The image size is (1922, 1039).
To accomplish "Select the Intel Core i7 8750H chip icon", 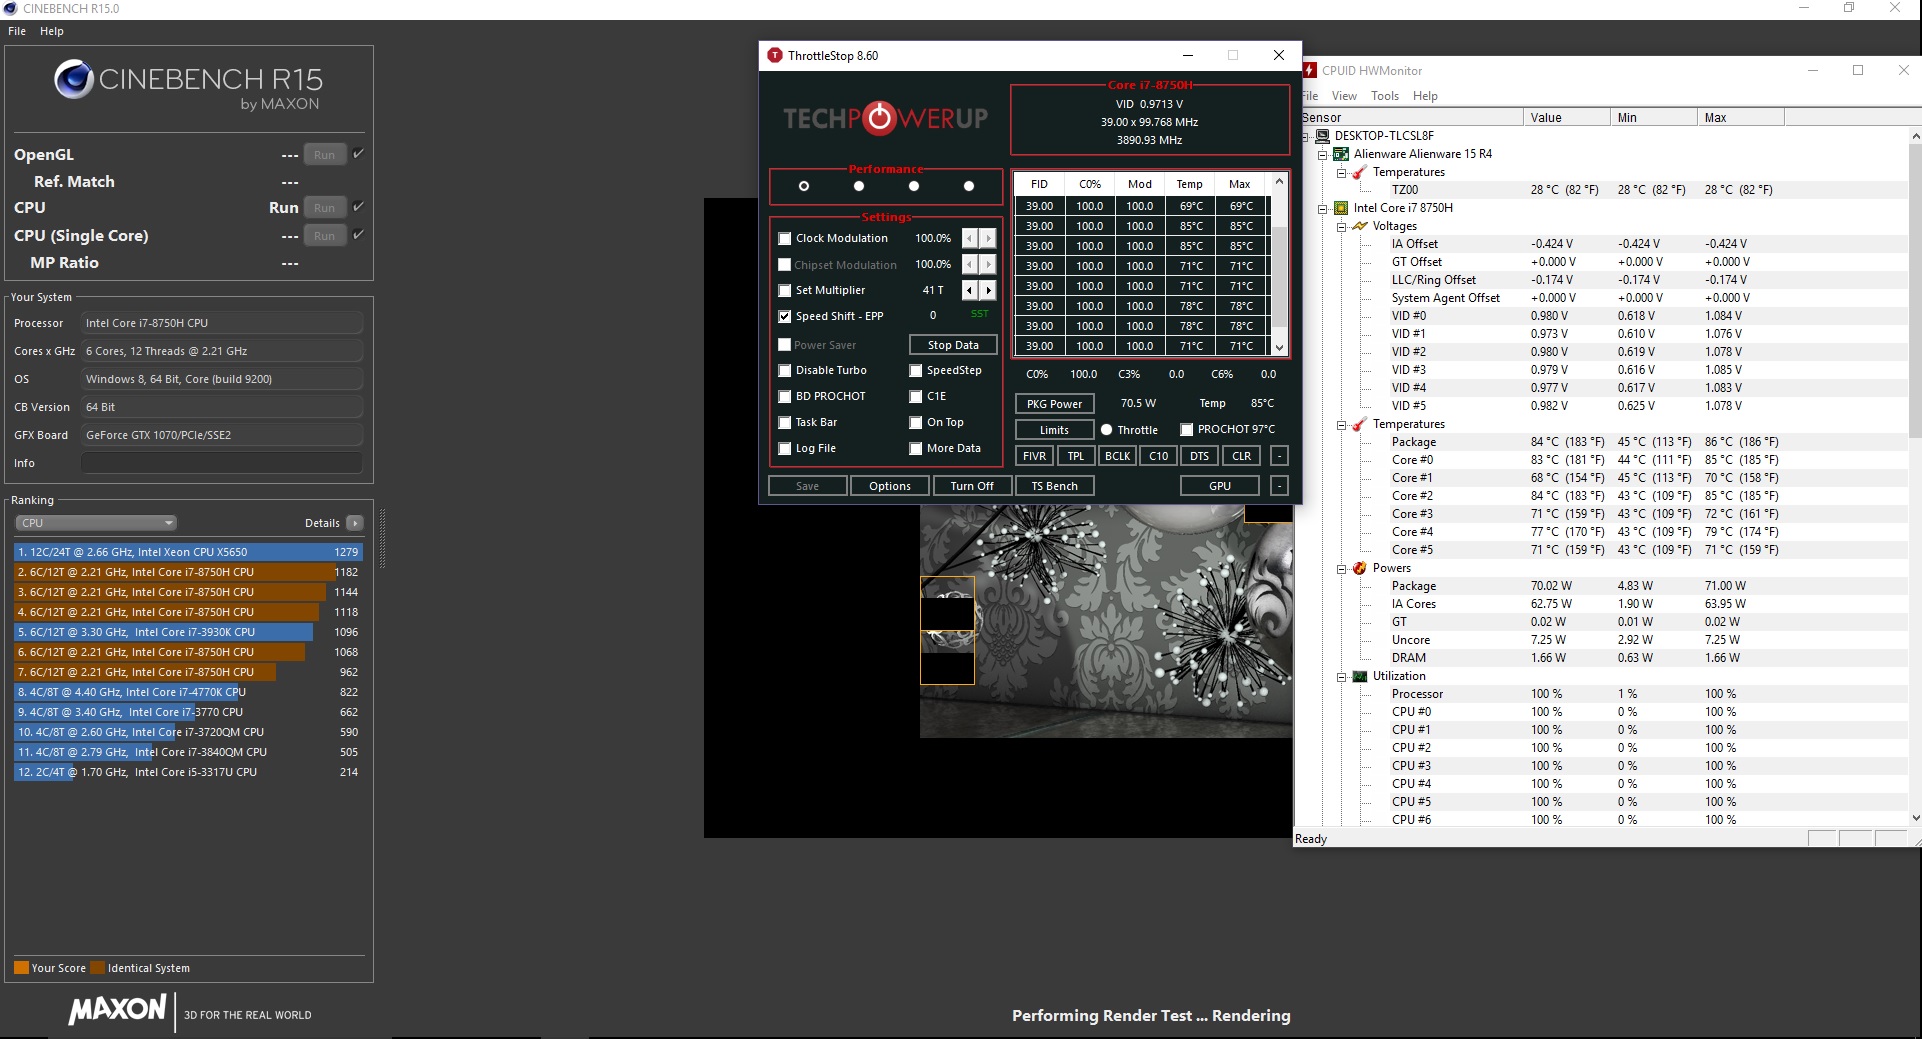I will pos(1341,208).
